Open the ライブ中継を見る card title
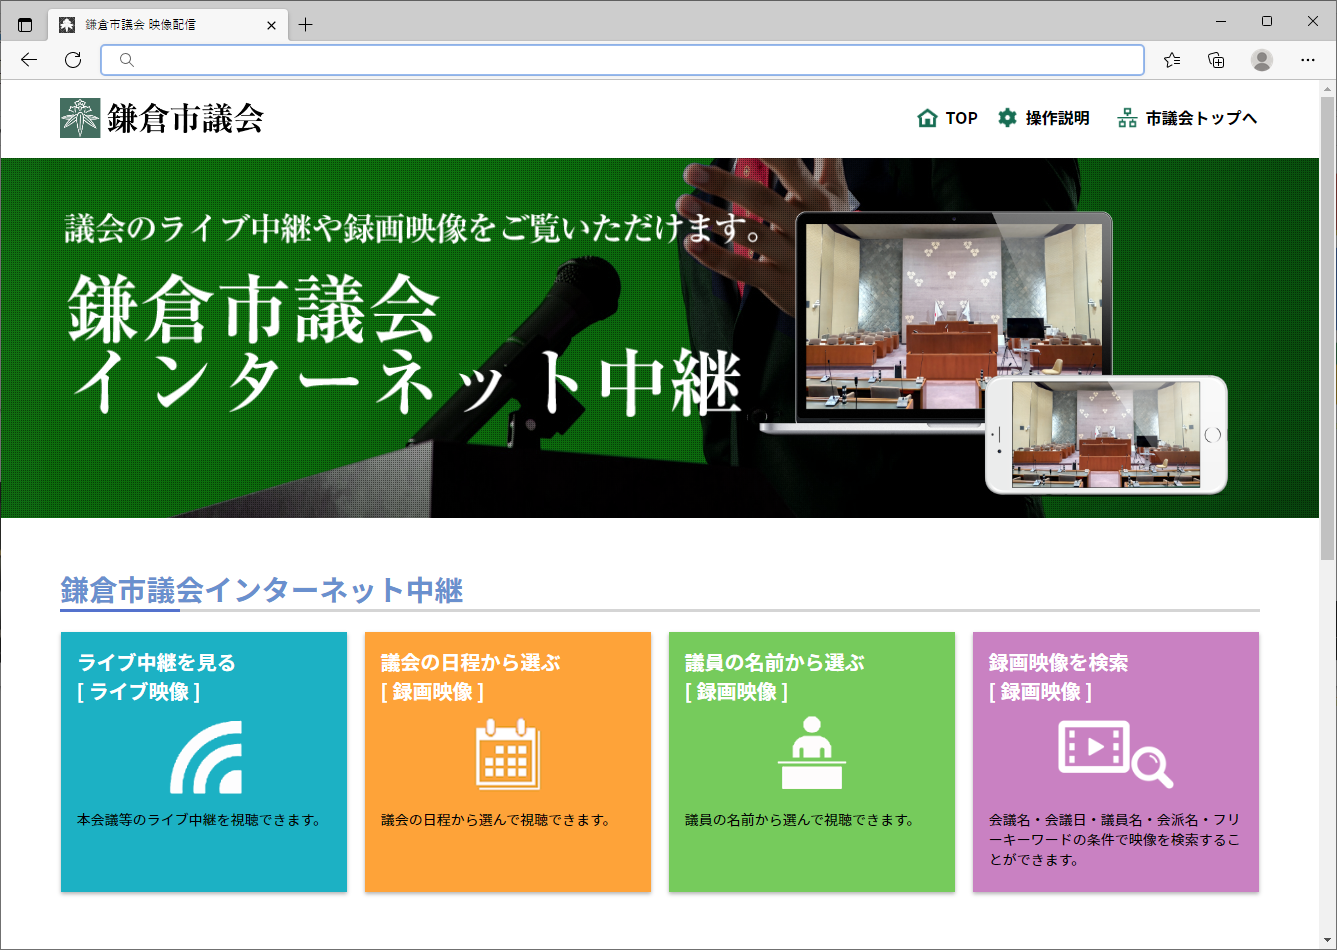The width and height of the screenshot is (1337, 950). (157, 662)
